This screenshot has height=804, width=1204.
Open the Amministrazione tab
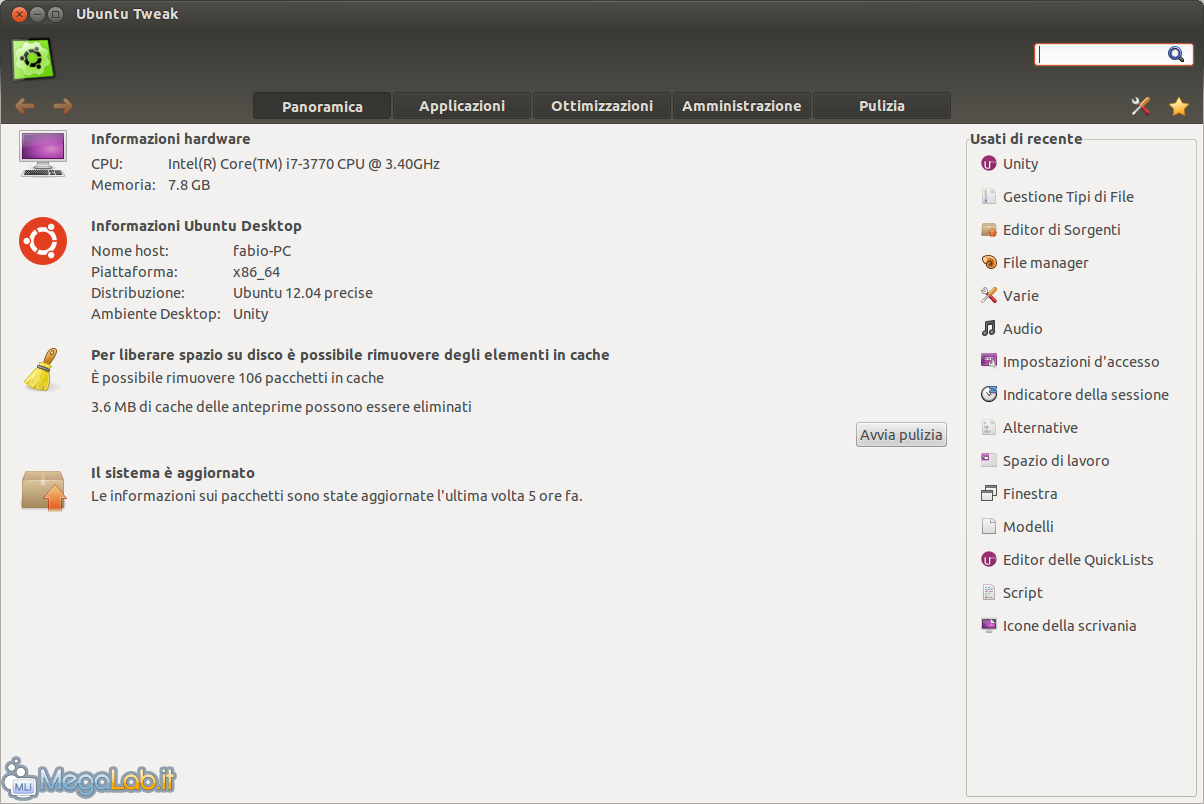tap(742, 106)
